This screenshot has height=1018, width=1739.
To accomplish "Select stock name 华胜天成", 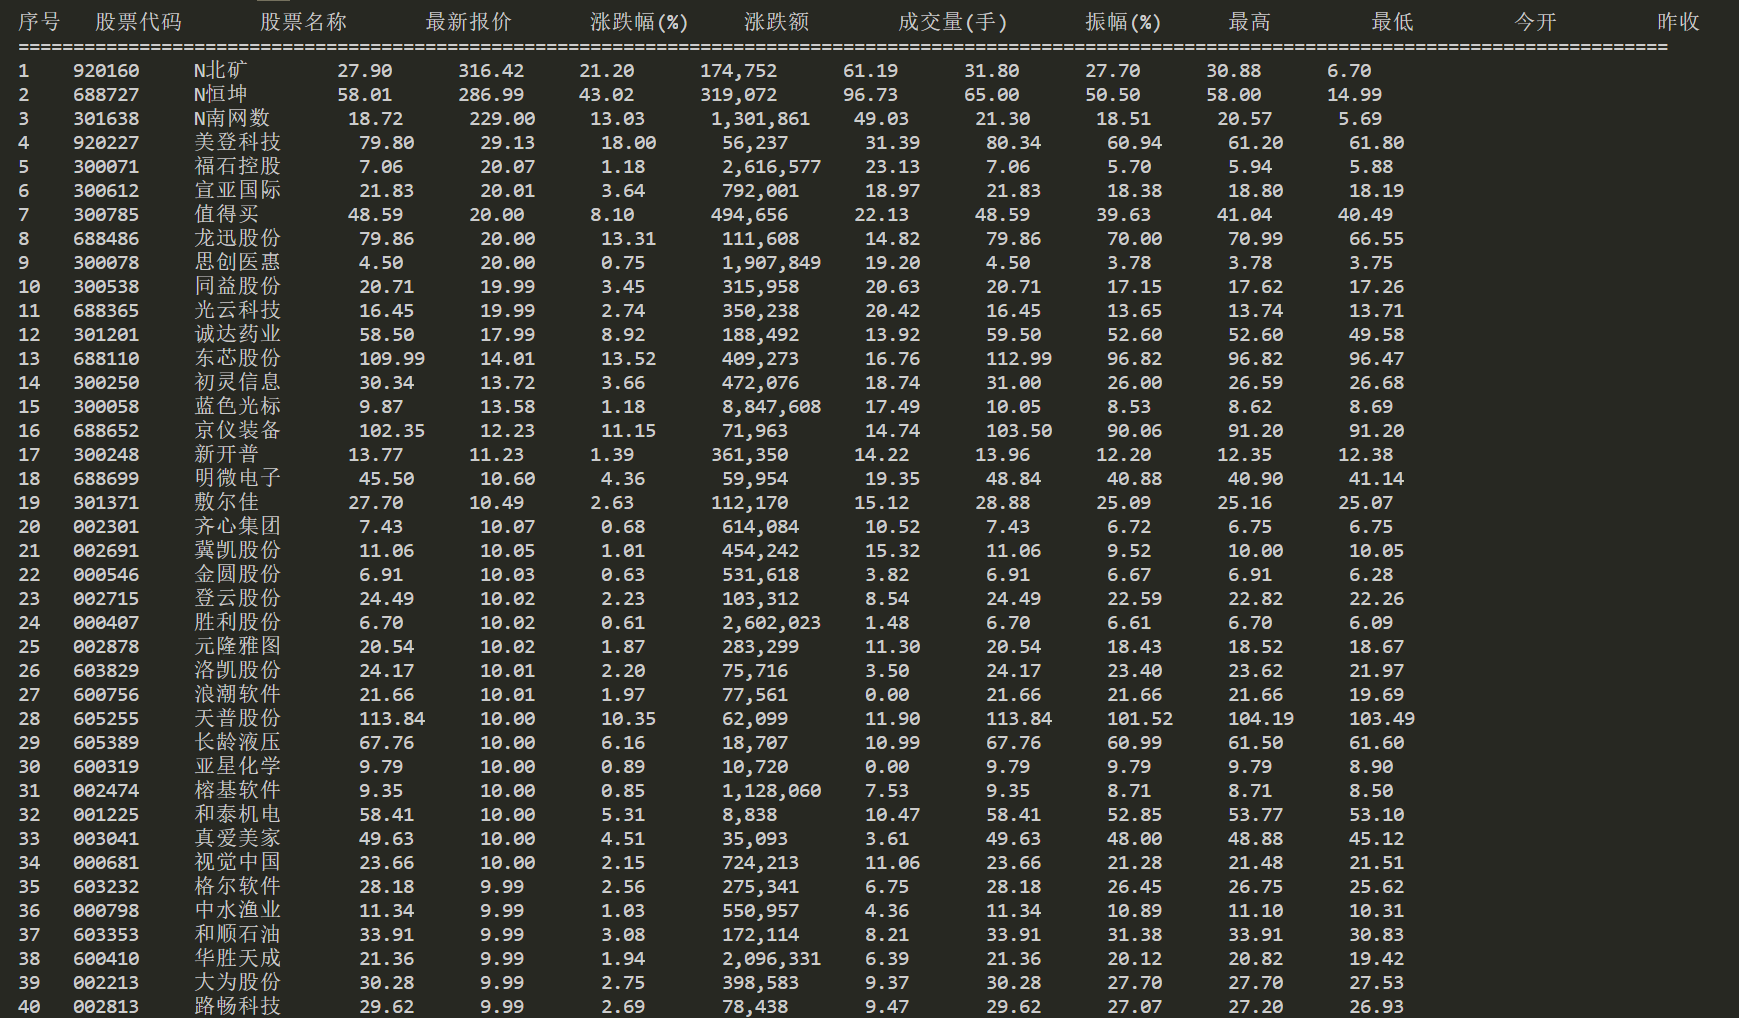I will click(237, 958).
